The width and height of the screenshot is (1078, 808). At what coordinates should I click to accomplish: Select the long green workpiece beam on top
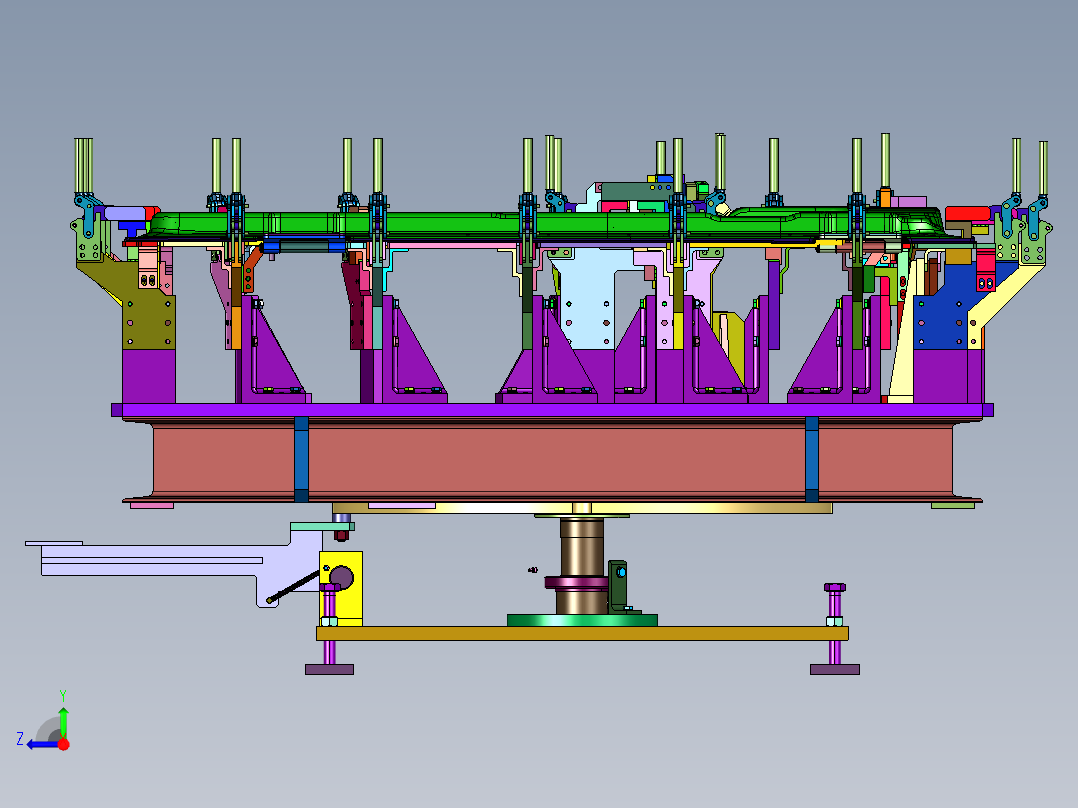coord(543,224)
